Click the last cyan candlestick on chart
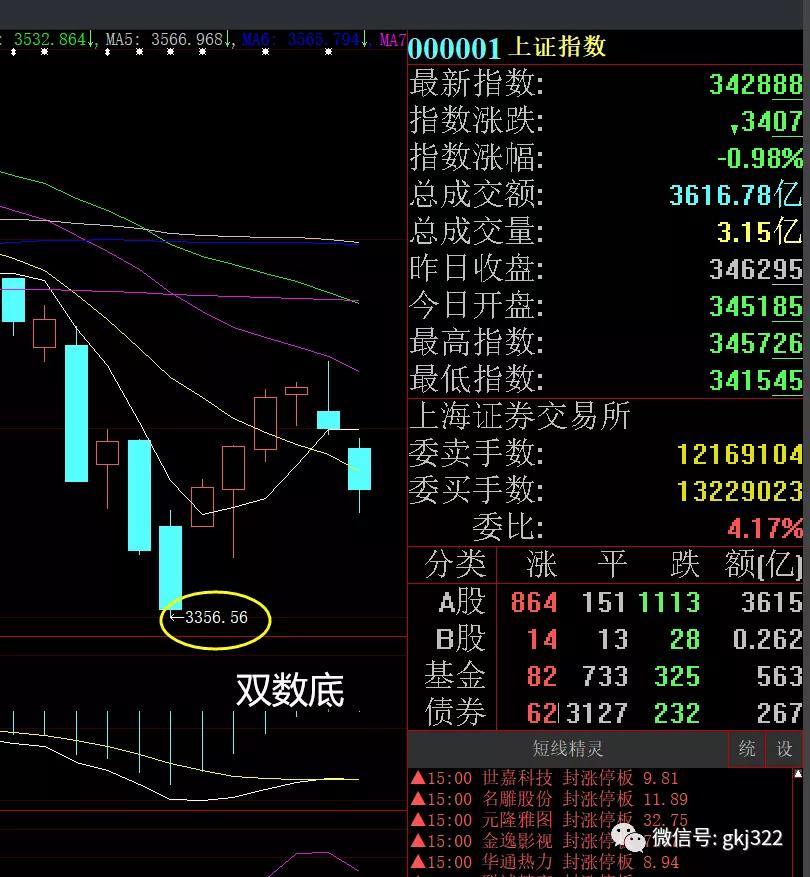This screenshot has width=810, height=877. [359, 468]
